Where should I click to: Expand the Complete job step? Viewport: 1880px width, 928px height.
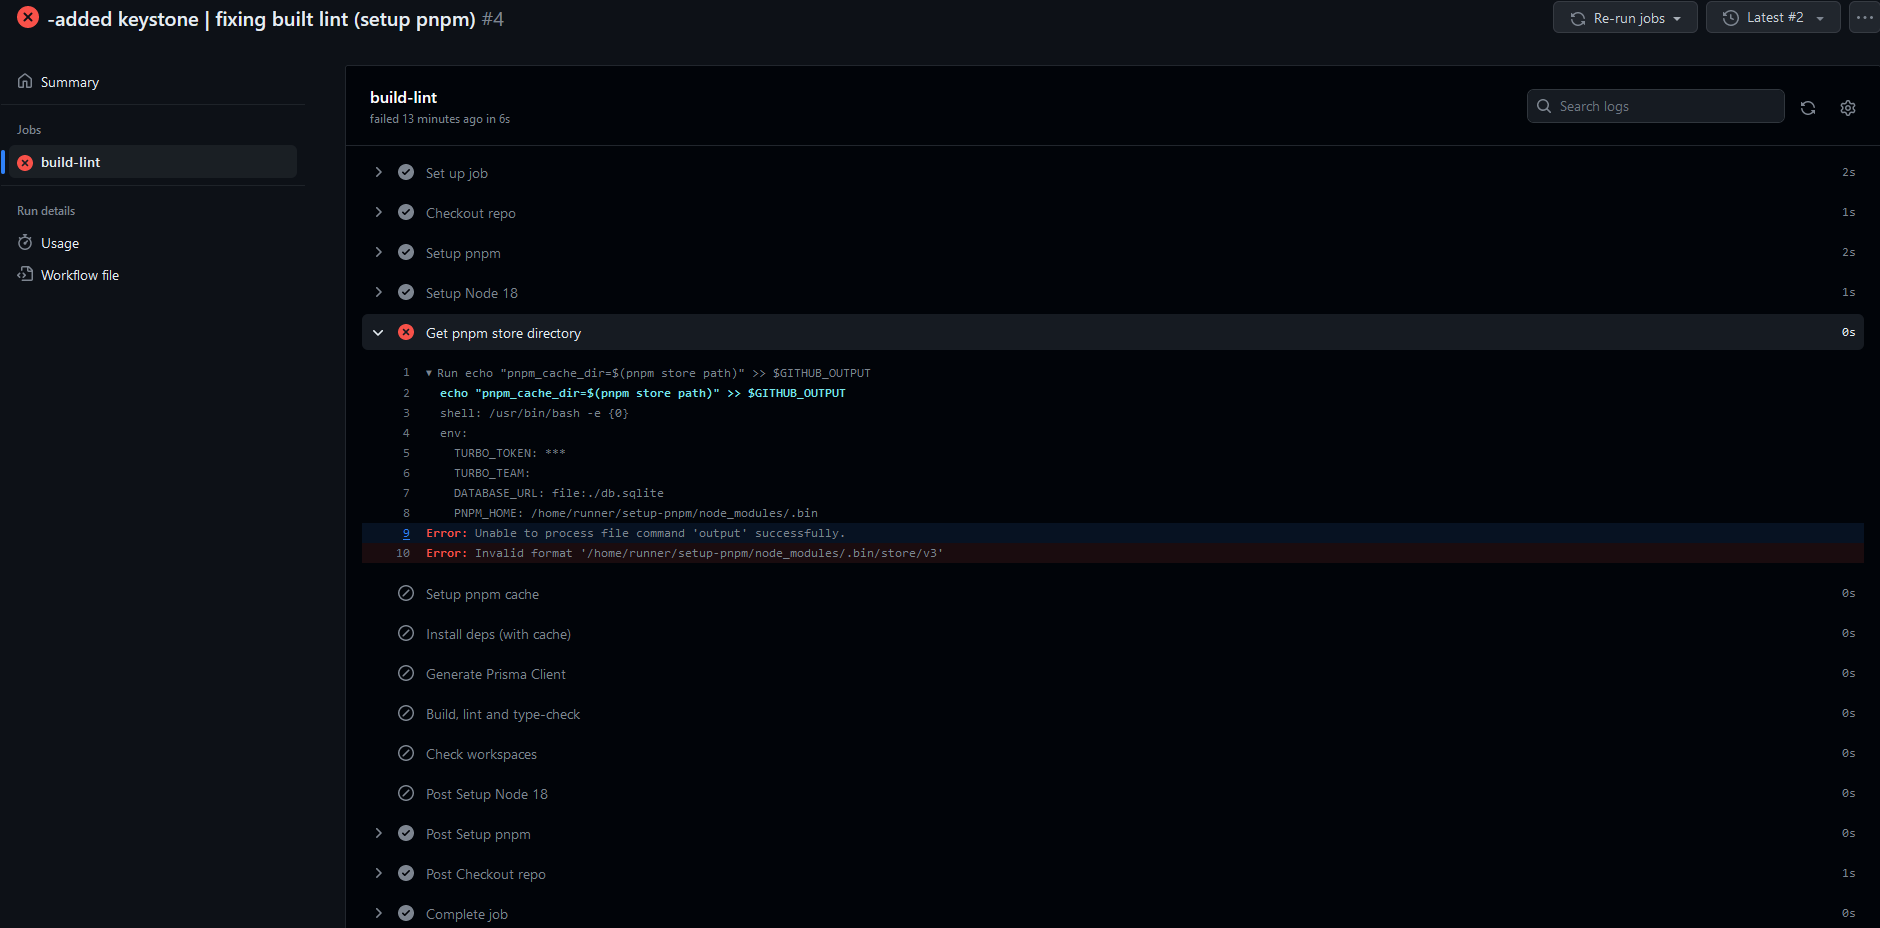pos(378,913)
